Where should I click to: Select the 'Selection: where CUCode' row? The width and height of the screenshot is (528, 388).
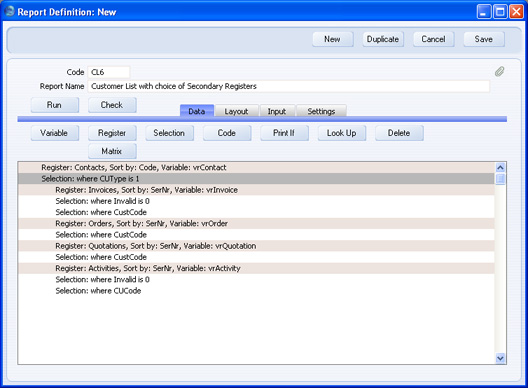[256, 291]
